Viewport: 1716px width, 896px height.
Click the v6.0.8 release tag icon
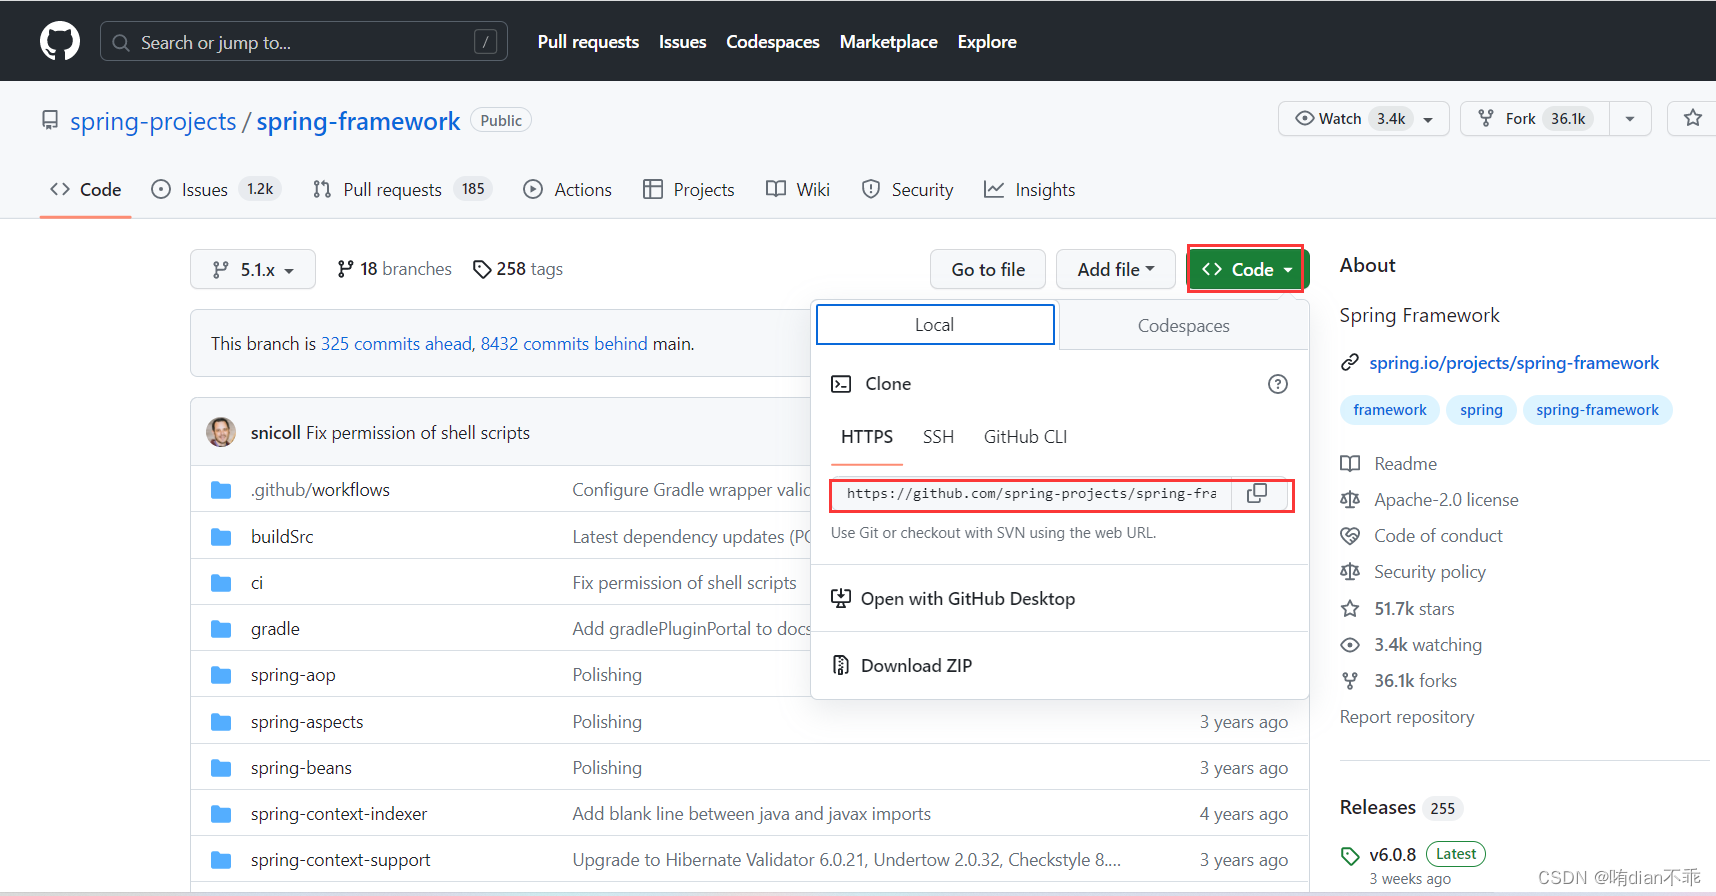coord(1350,855)
